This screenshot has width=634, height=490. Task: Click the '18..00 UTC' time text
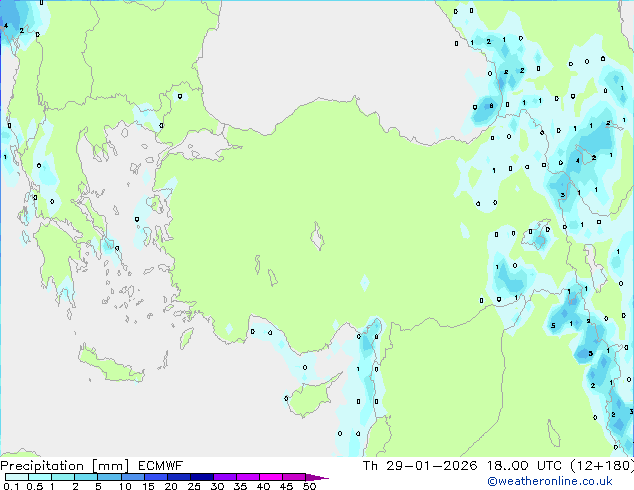[x=524, y=466]
